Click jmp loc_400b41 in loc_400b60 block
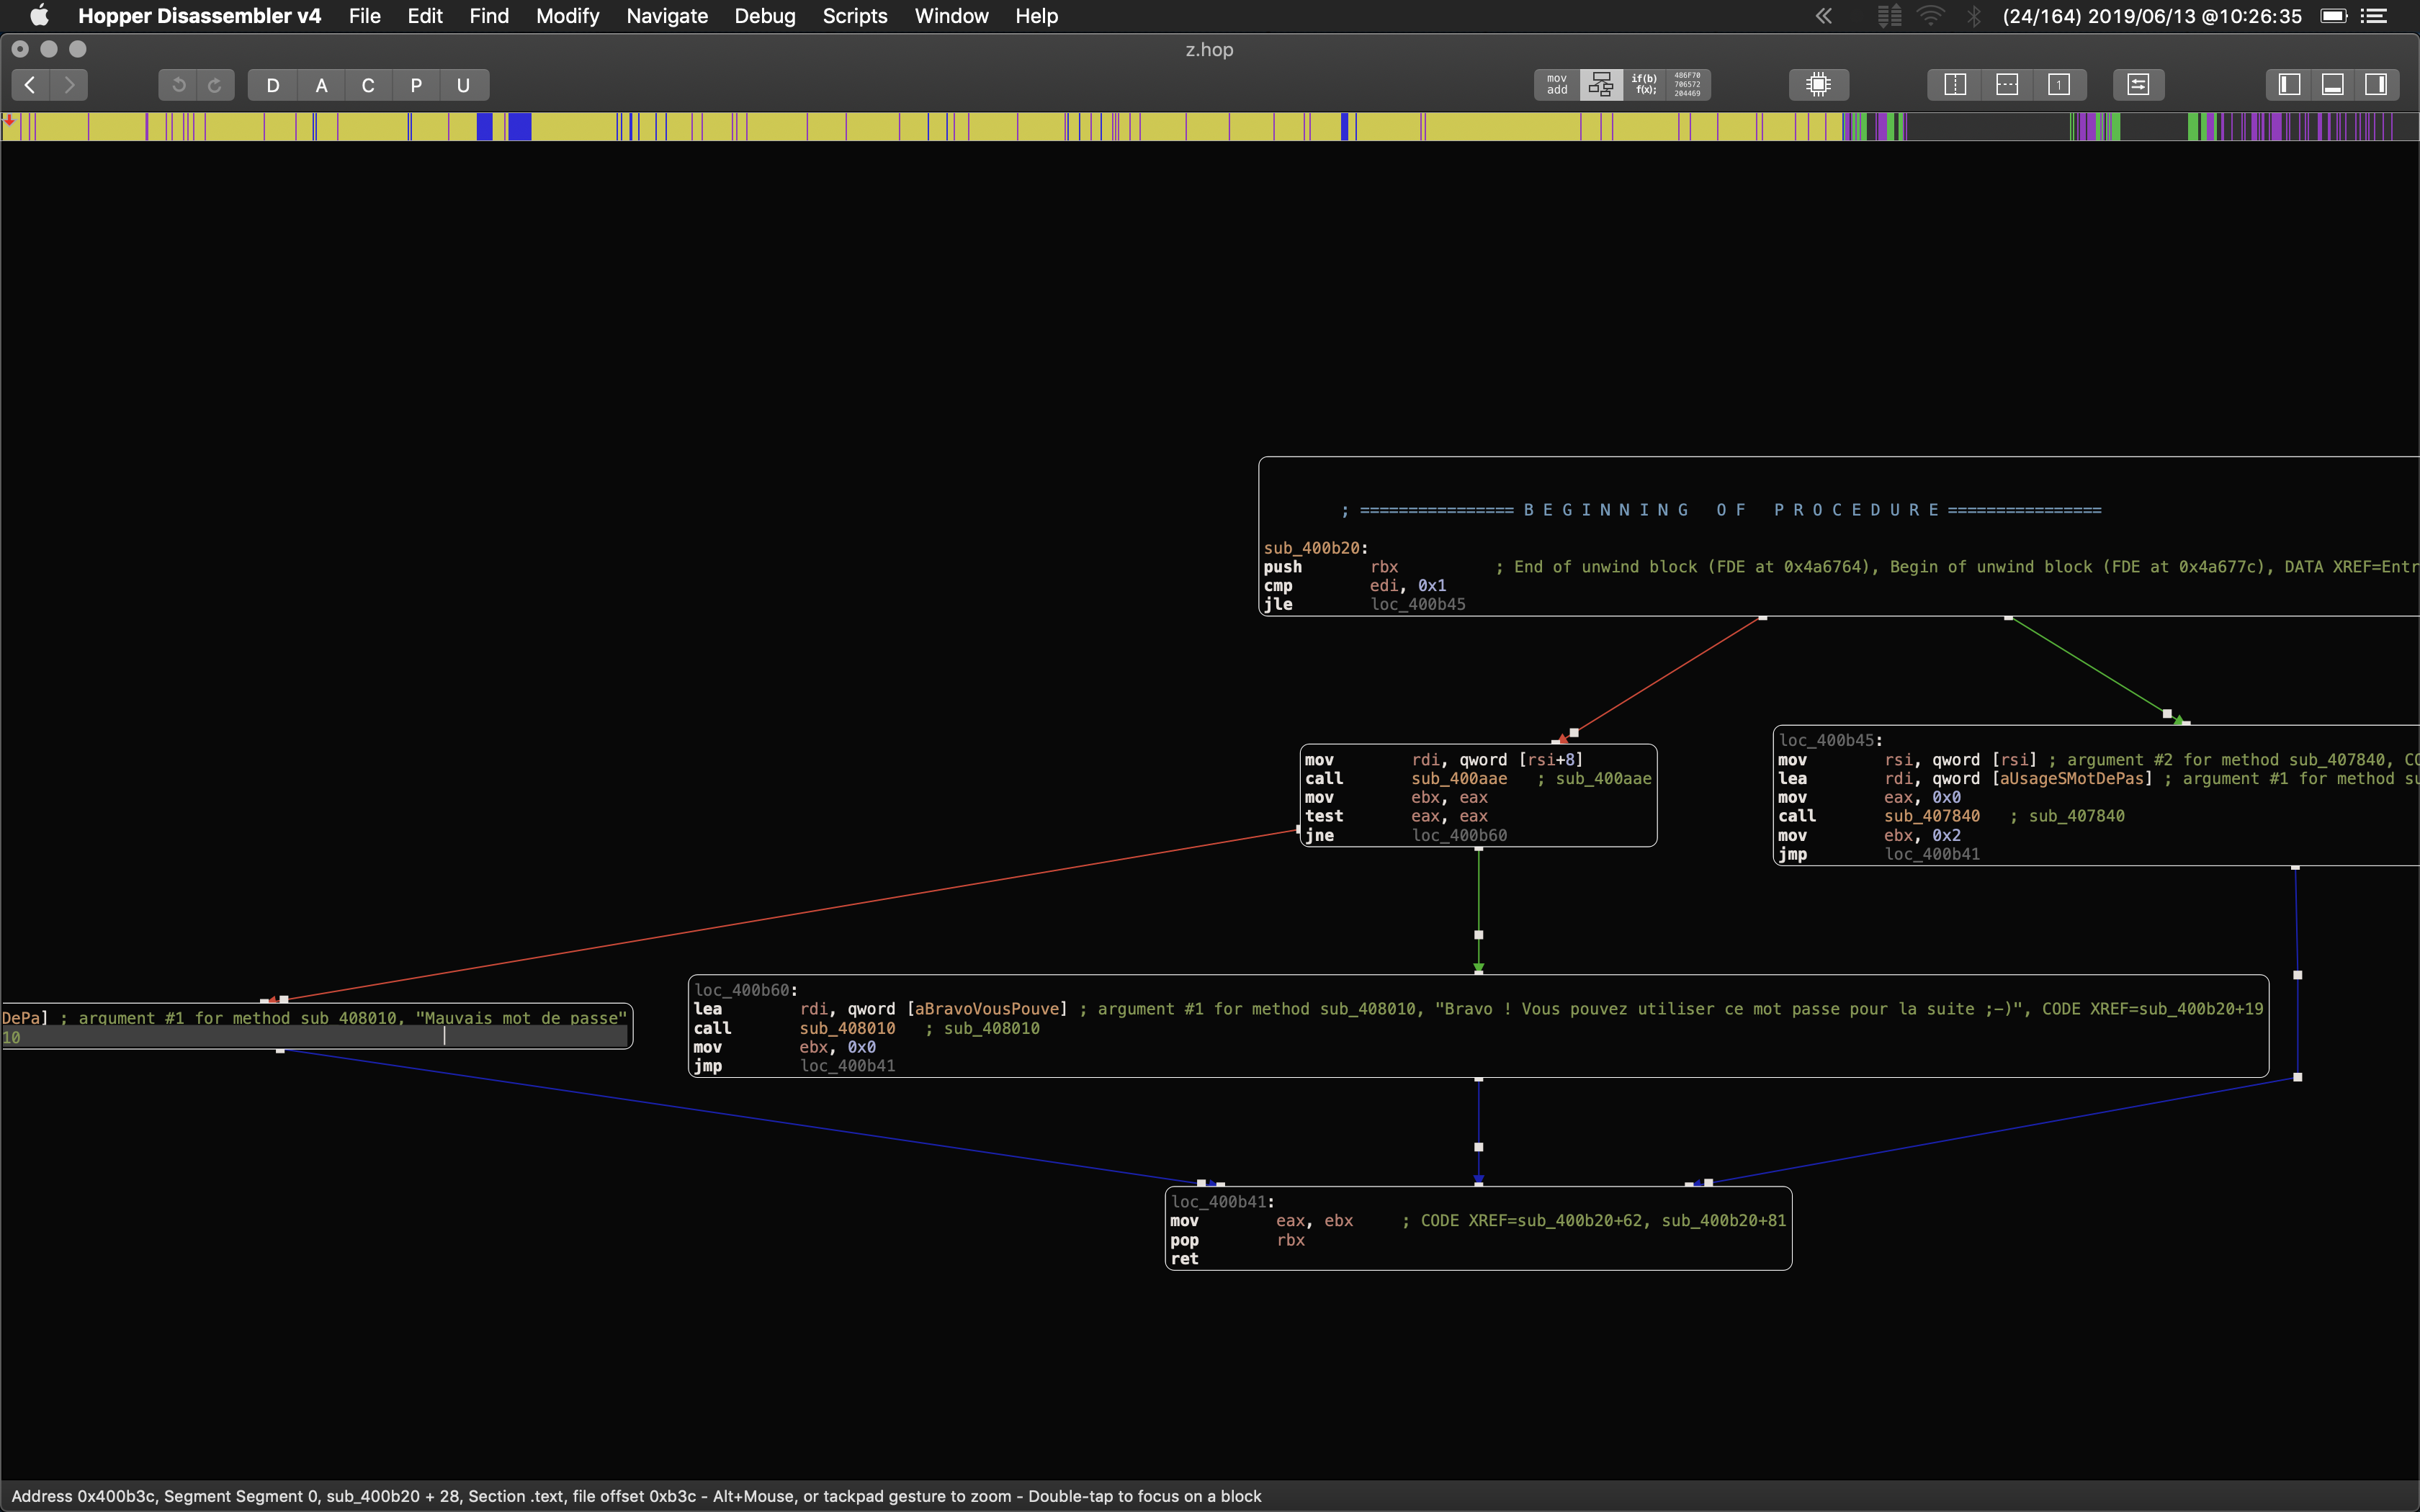2420x1512 pixels. coord(847,1066)
